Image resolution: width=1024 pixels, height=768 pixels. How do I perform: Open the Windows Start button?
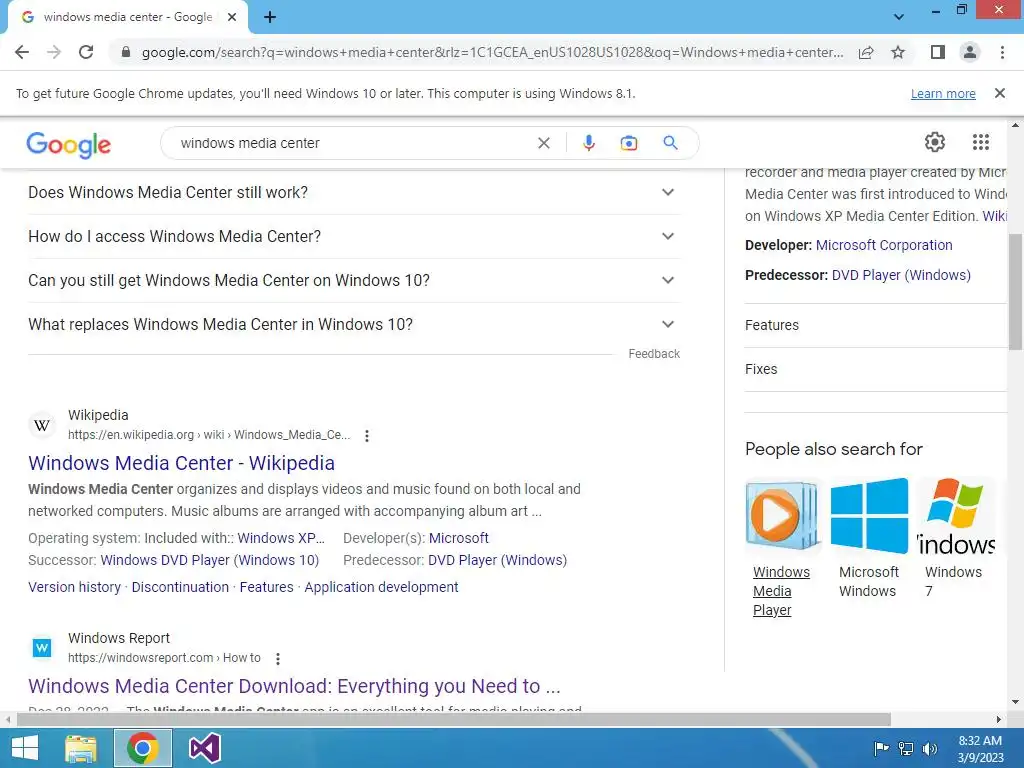[25, 748]
